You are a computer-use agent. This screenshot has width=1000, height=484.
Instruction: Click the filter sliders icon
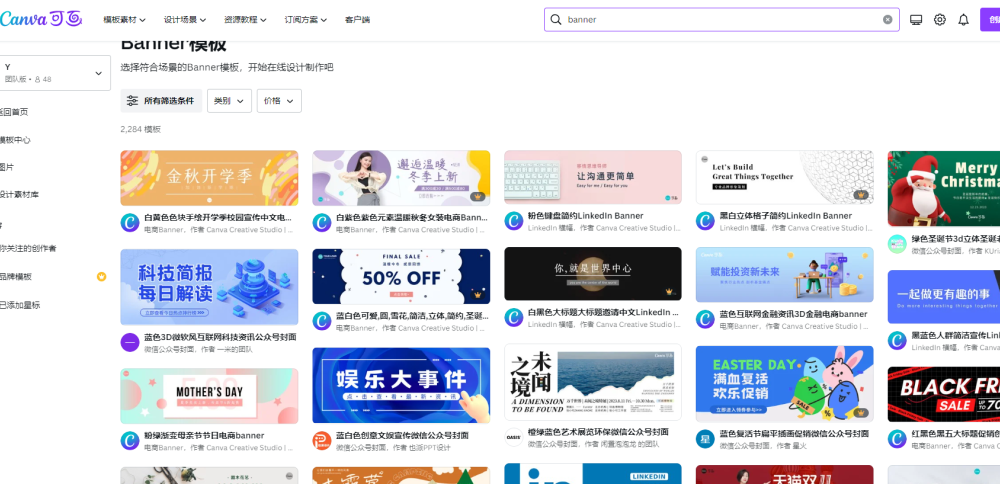pyautogui.click(x=132, y=101)
